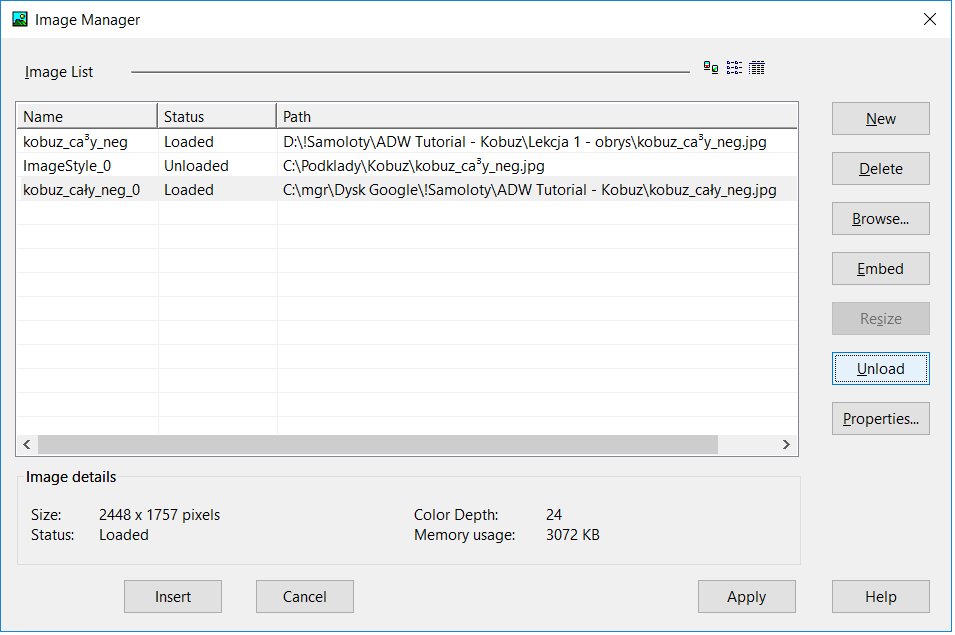Switch image list to small list view
The width and height of the screenshot is (955, 635).
tap(734, 68)
